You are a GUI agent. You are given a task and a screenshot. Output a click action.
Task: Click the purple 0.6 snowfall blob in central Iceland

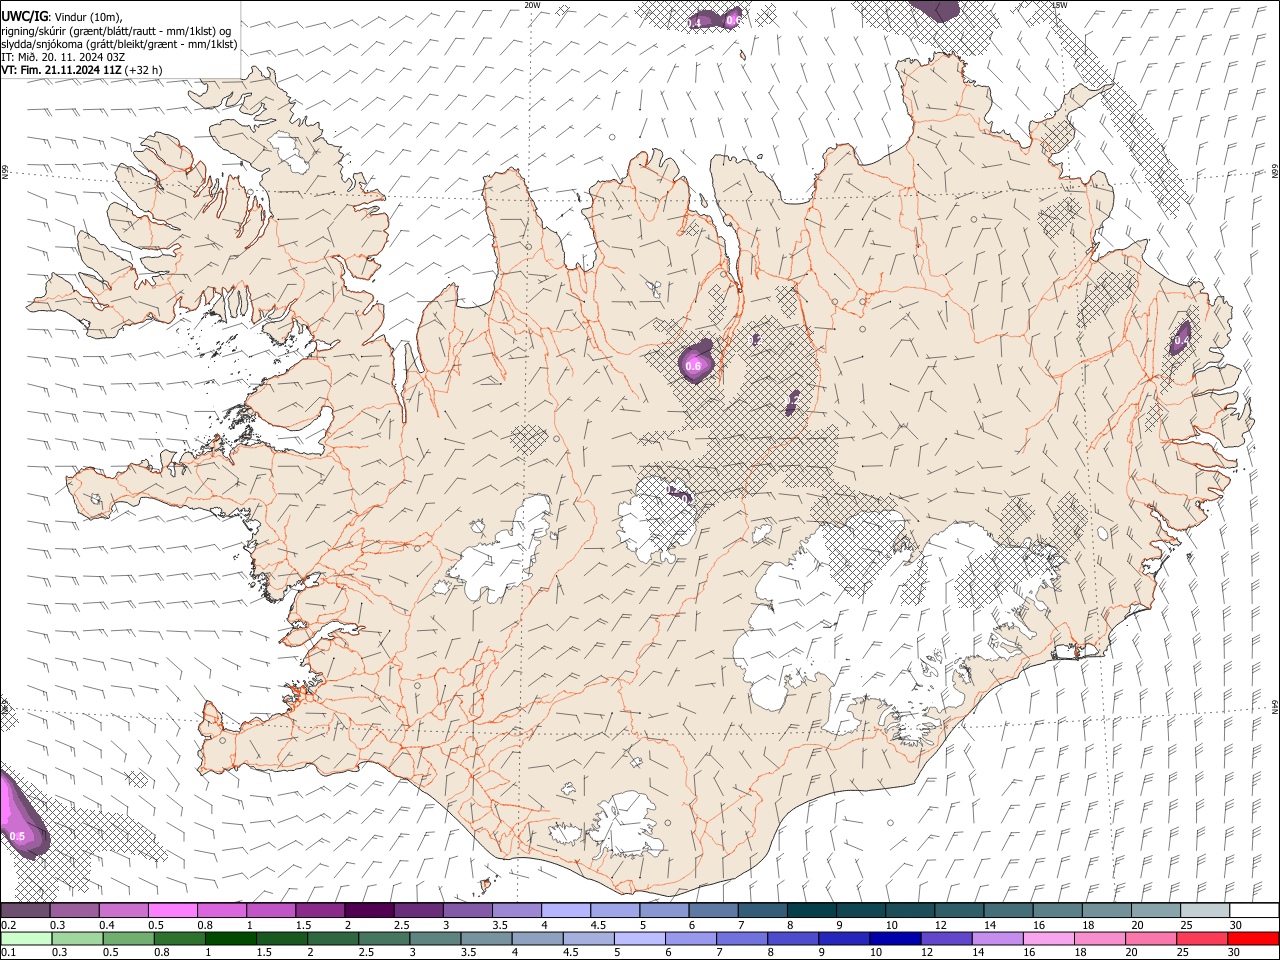point(695,362)
